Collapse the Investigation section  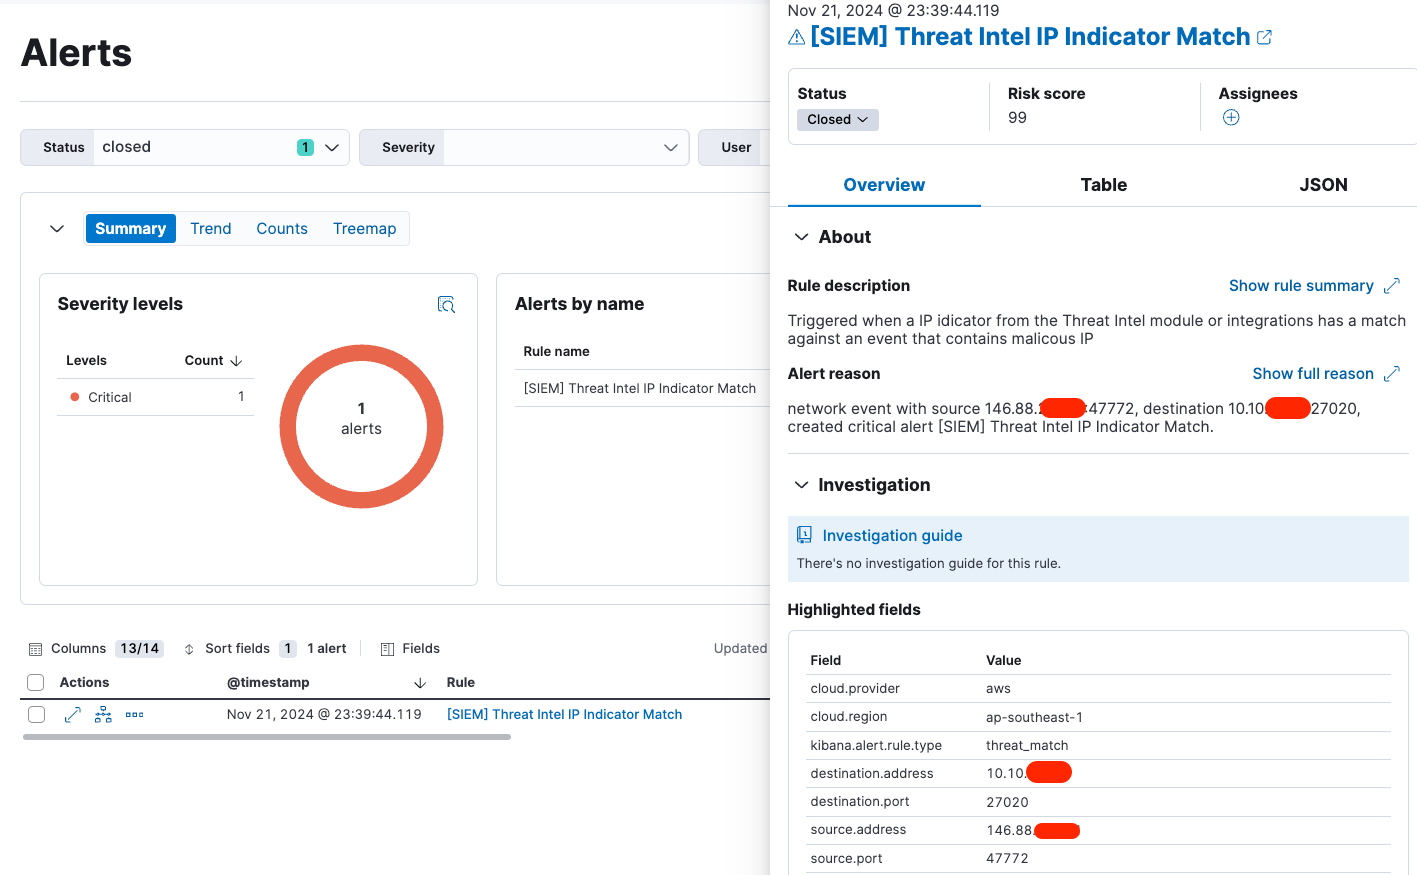[x=801, y=485]
